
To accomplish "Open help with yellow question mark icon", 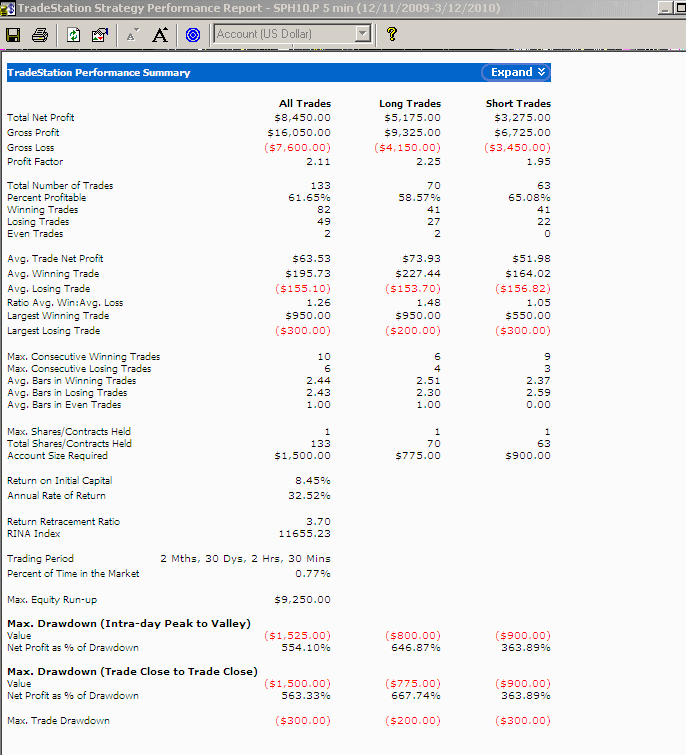I will point(391,34).
